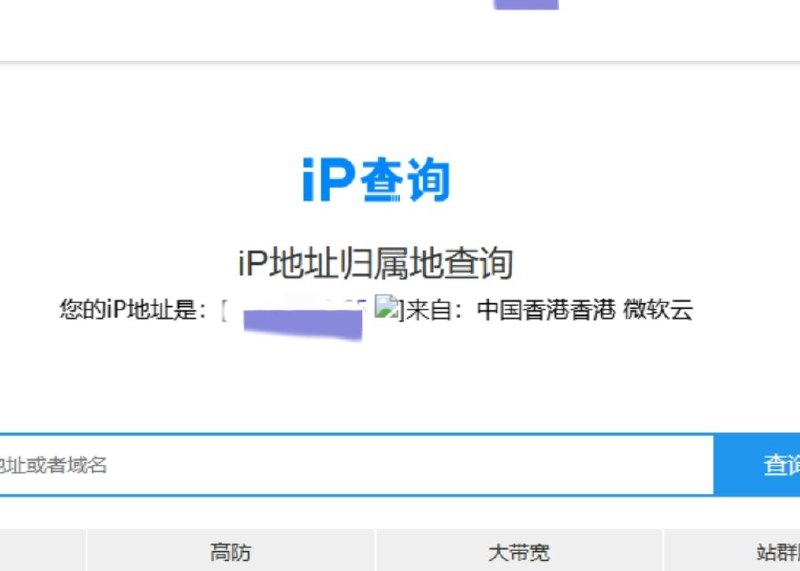Click the opening bracket before the IP address
800x571 pixels.
coord(225,310)
